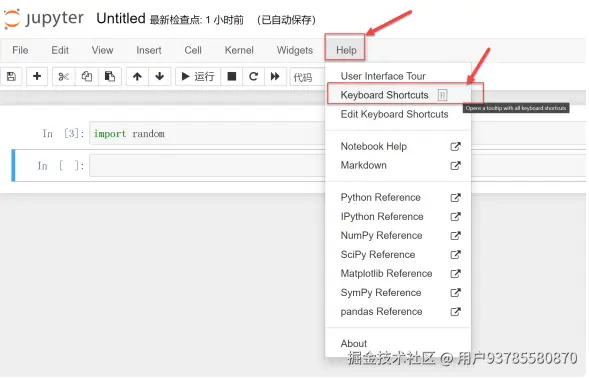Run the cell with 运行 button

[x=198, y=77]
